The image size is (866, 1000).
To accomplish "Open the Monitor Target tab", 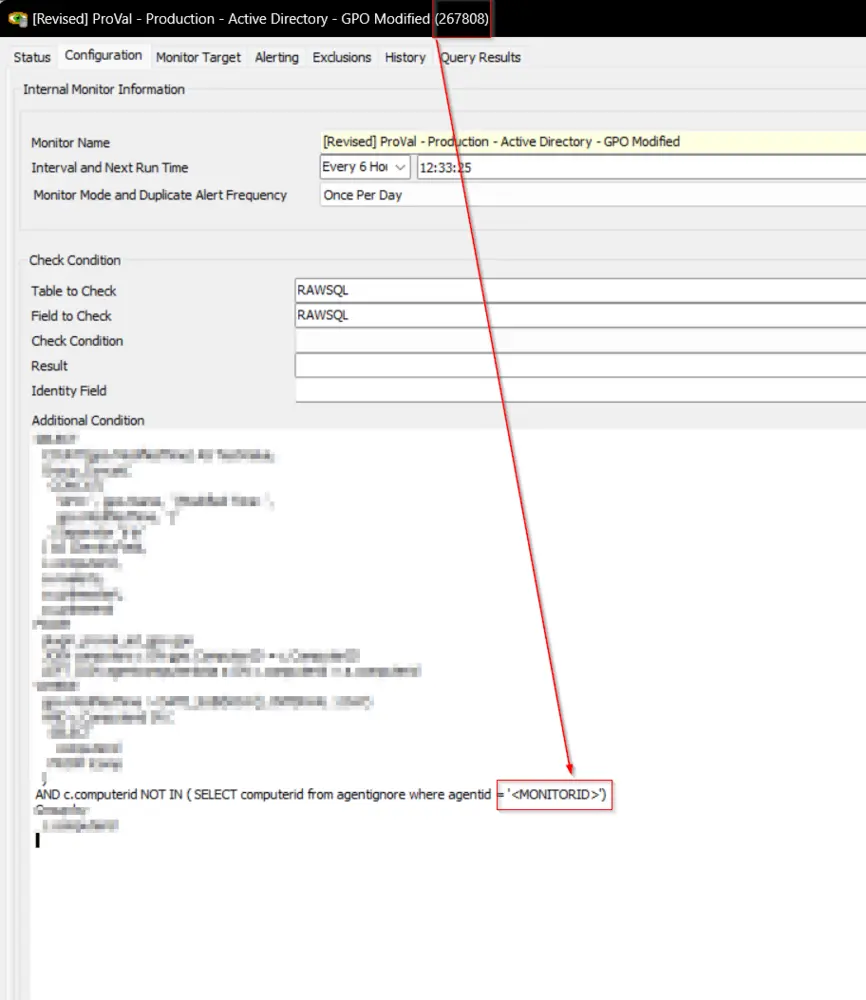I will (x=198, y=57).
